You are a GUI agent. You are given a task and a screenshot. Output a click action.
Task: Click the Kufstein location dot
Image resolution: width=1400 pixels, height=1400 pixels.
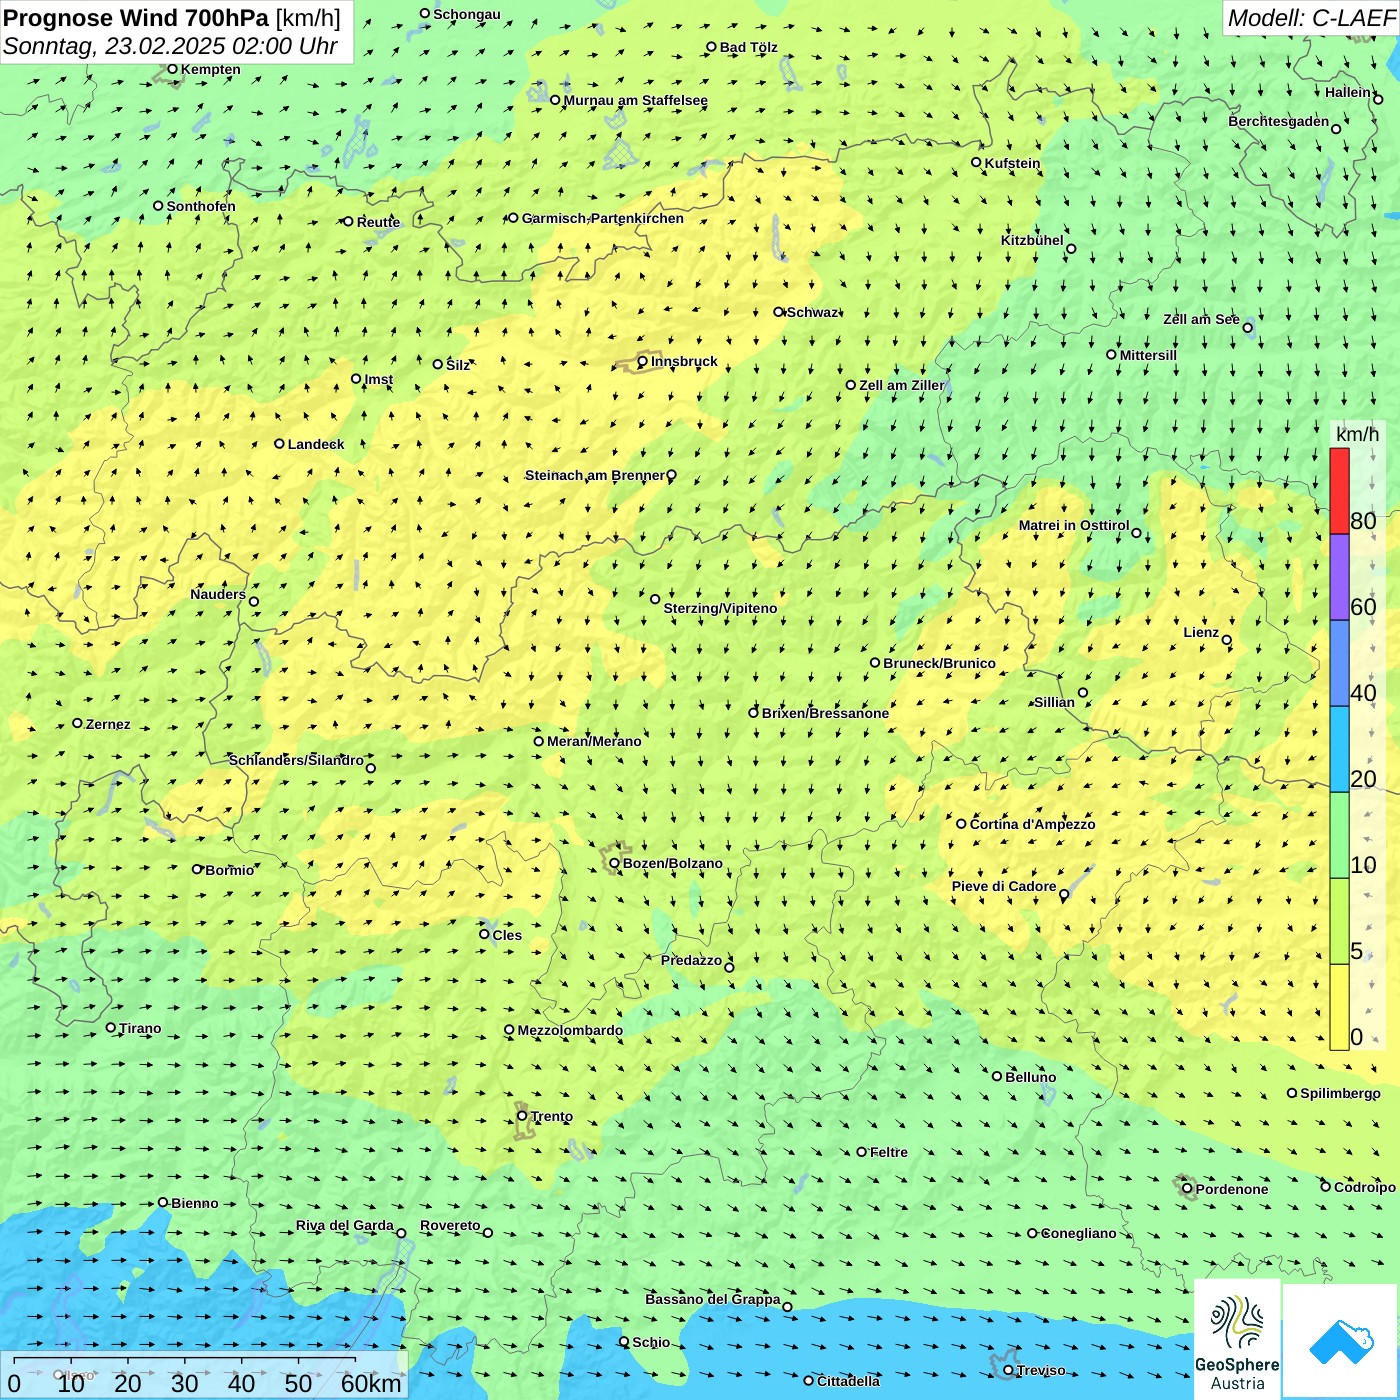[977, 162]
